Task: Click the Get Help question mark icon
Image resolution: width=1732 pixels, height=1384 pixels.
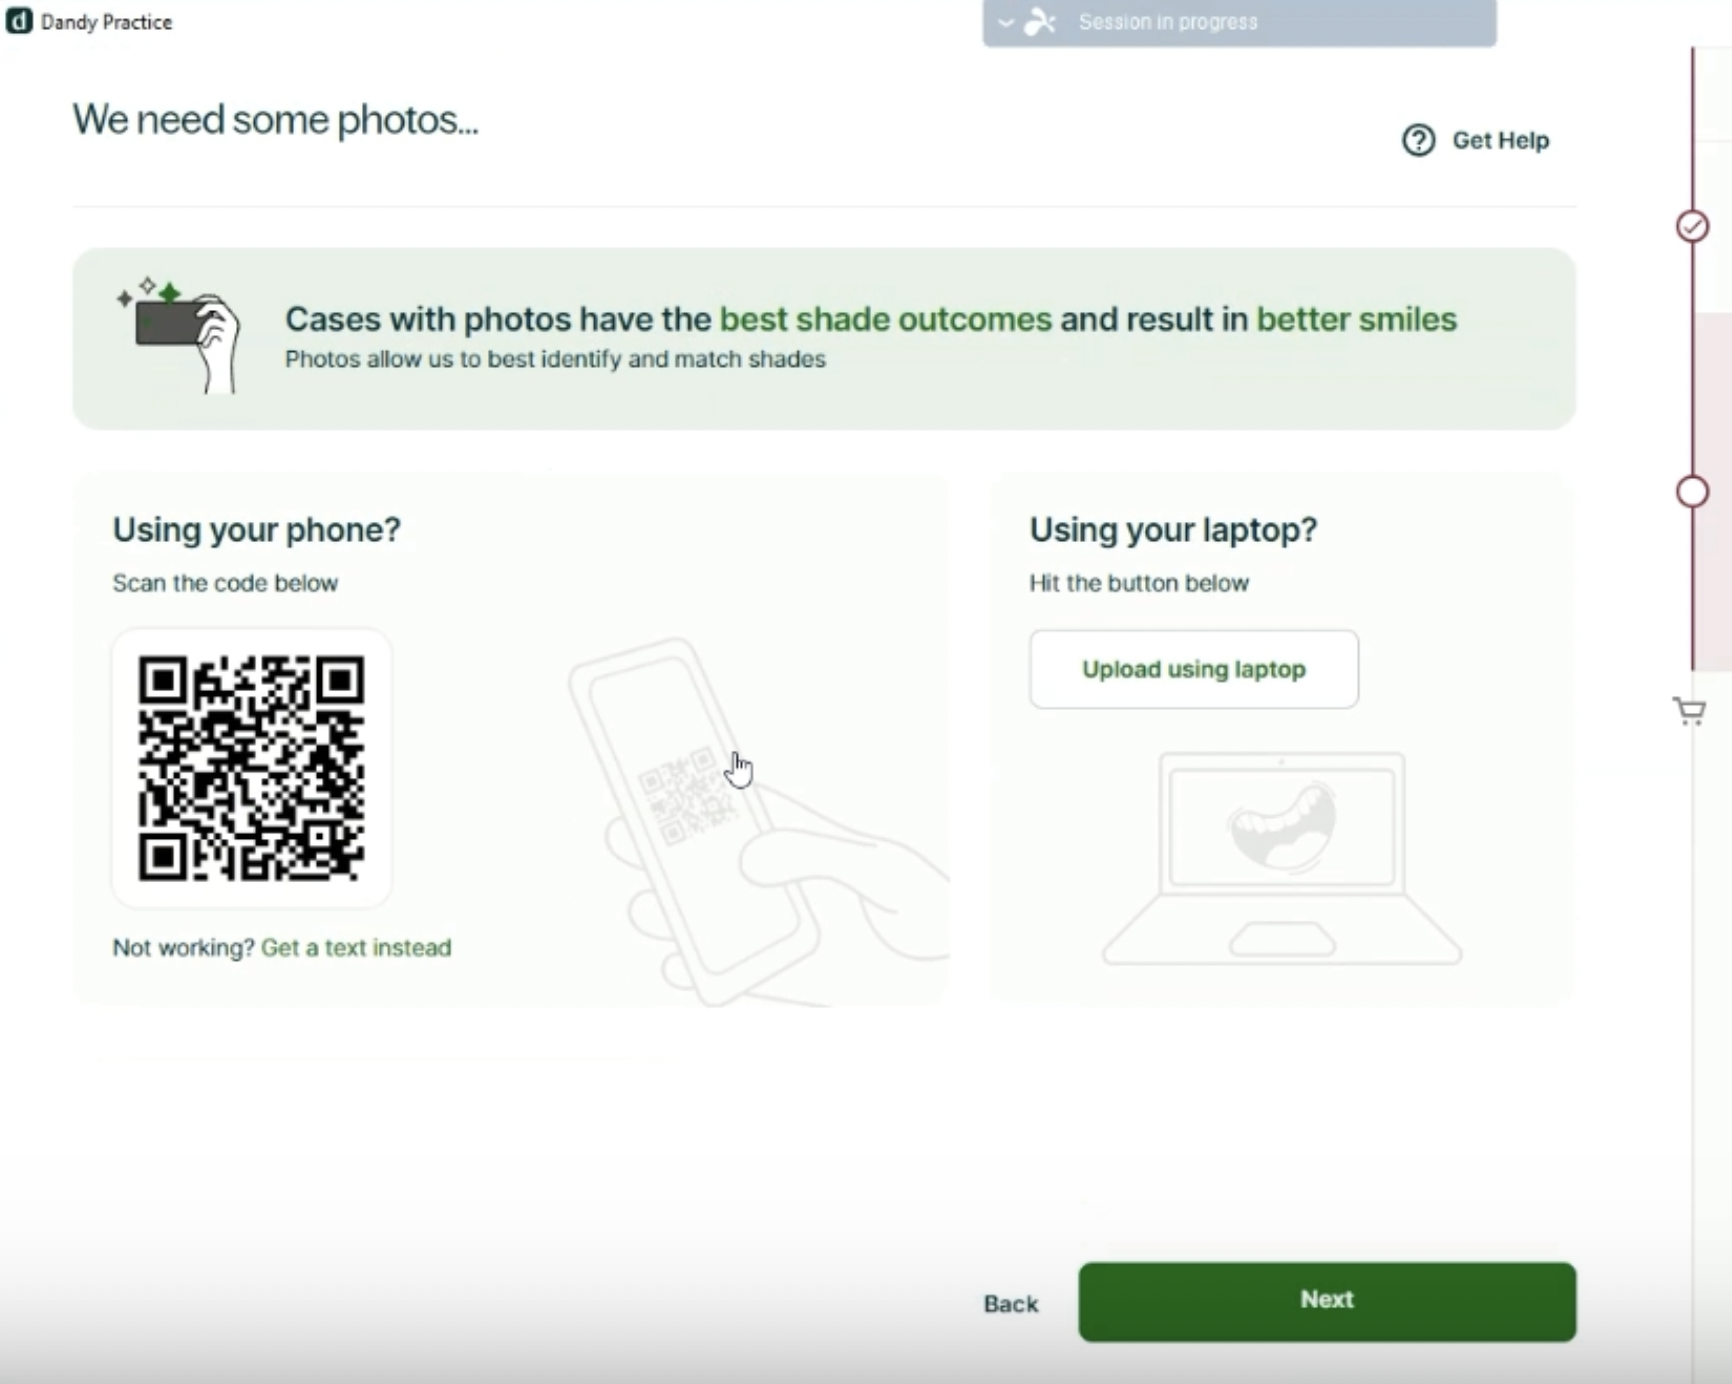Action: pyautogui.click(x=1418, y=140)
